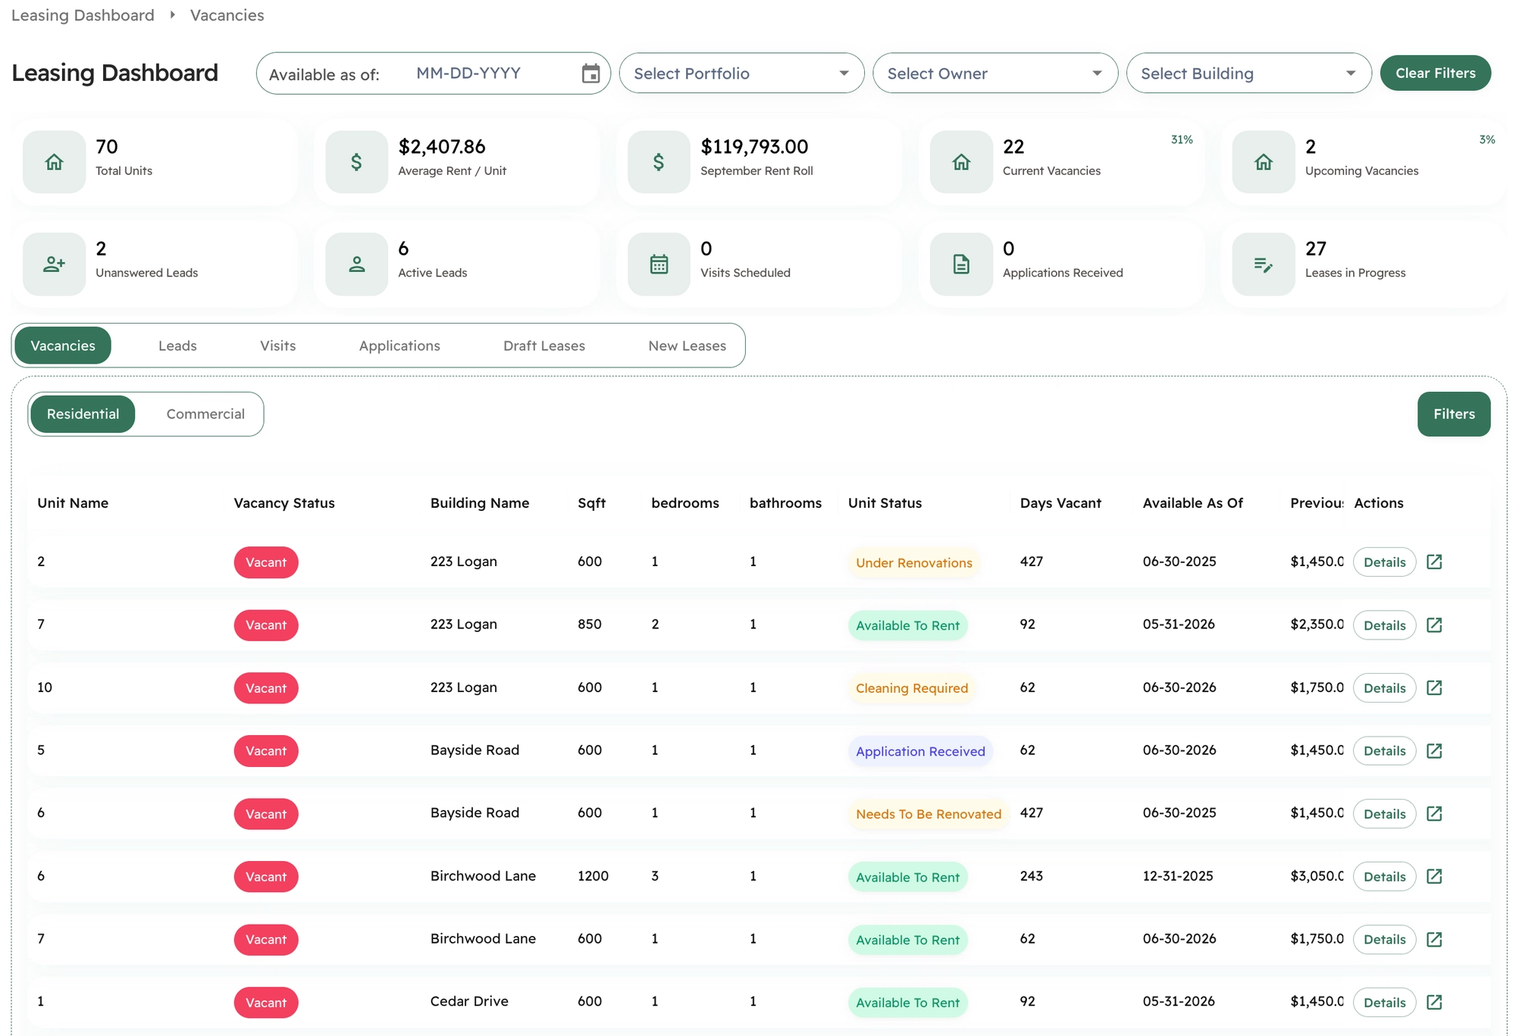Viewport: 1516px width, 1036px height.
Task: Switch to the Leads tab
Action: tap(177, 346)
